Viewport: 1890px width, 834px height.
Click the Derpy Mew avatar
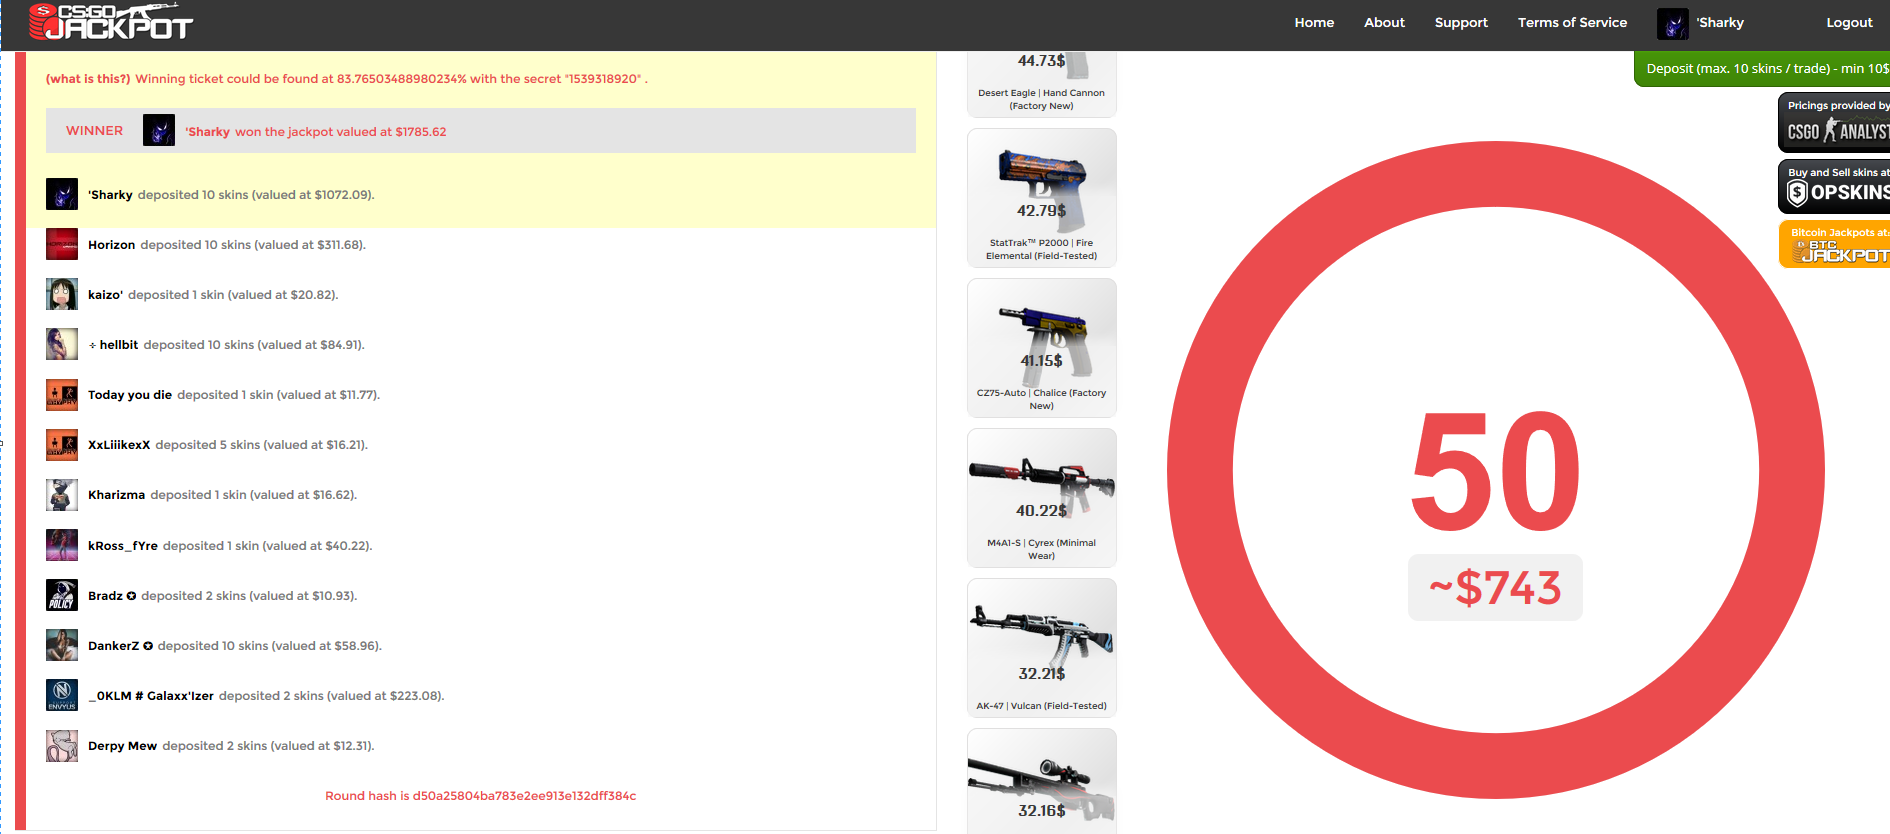(62, 746)
